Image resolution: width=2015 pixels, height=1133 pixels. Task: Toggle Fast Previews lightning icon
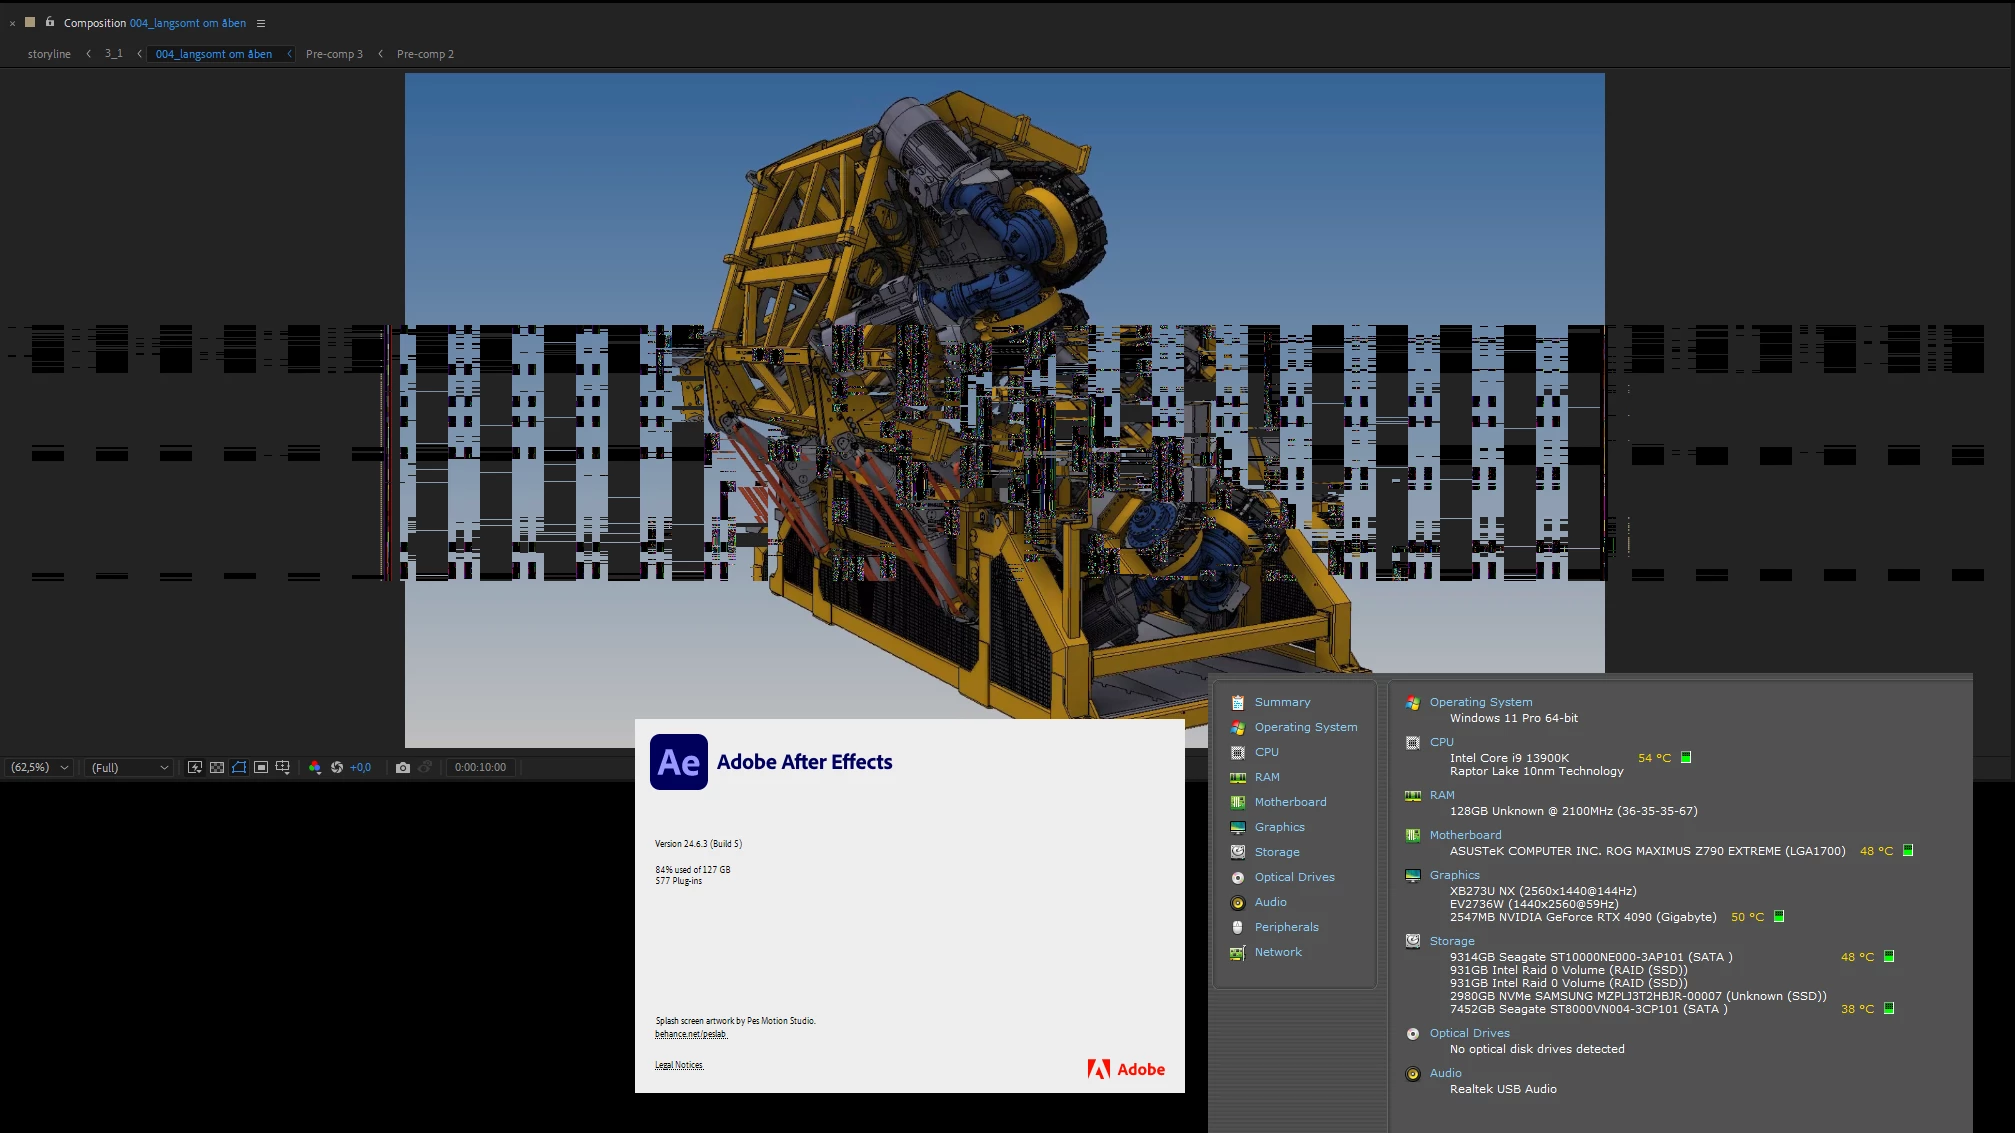[195, 767]
